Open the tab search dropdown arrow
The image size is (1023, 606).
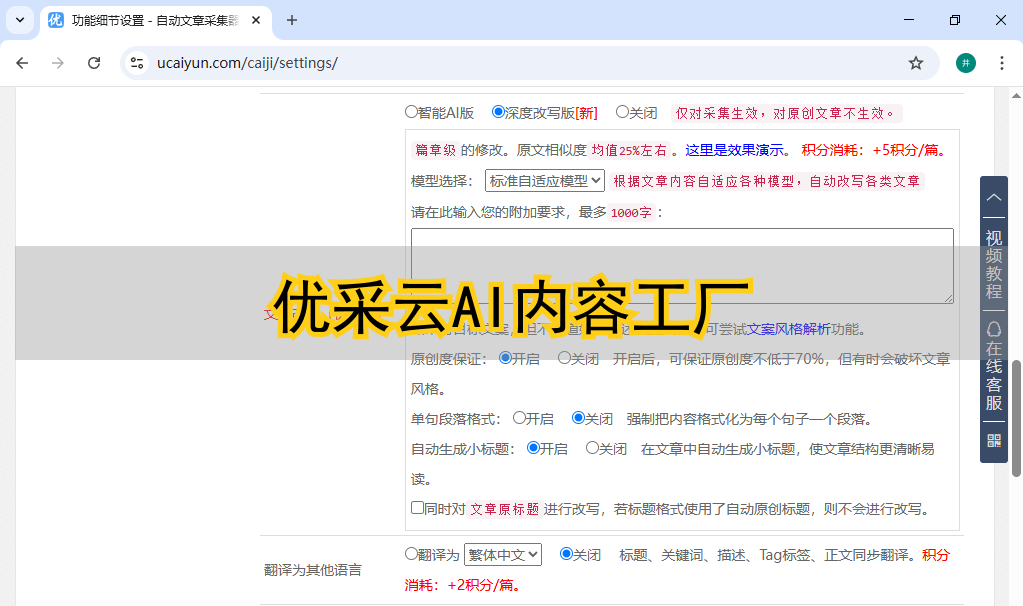point(19,20)
